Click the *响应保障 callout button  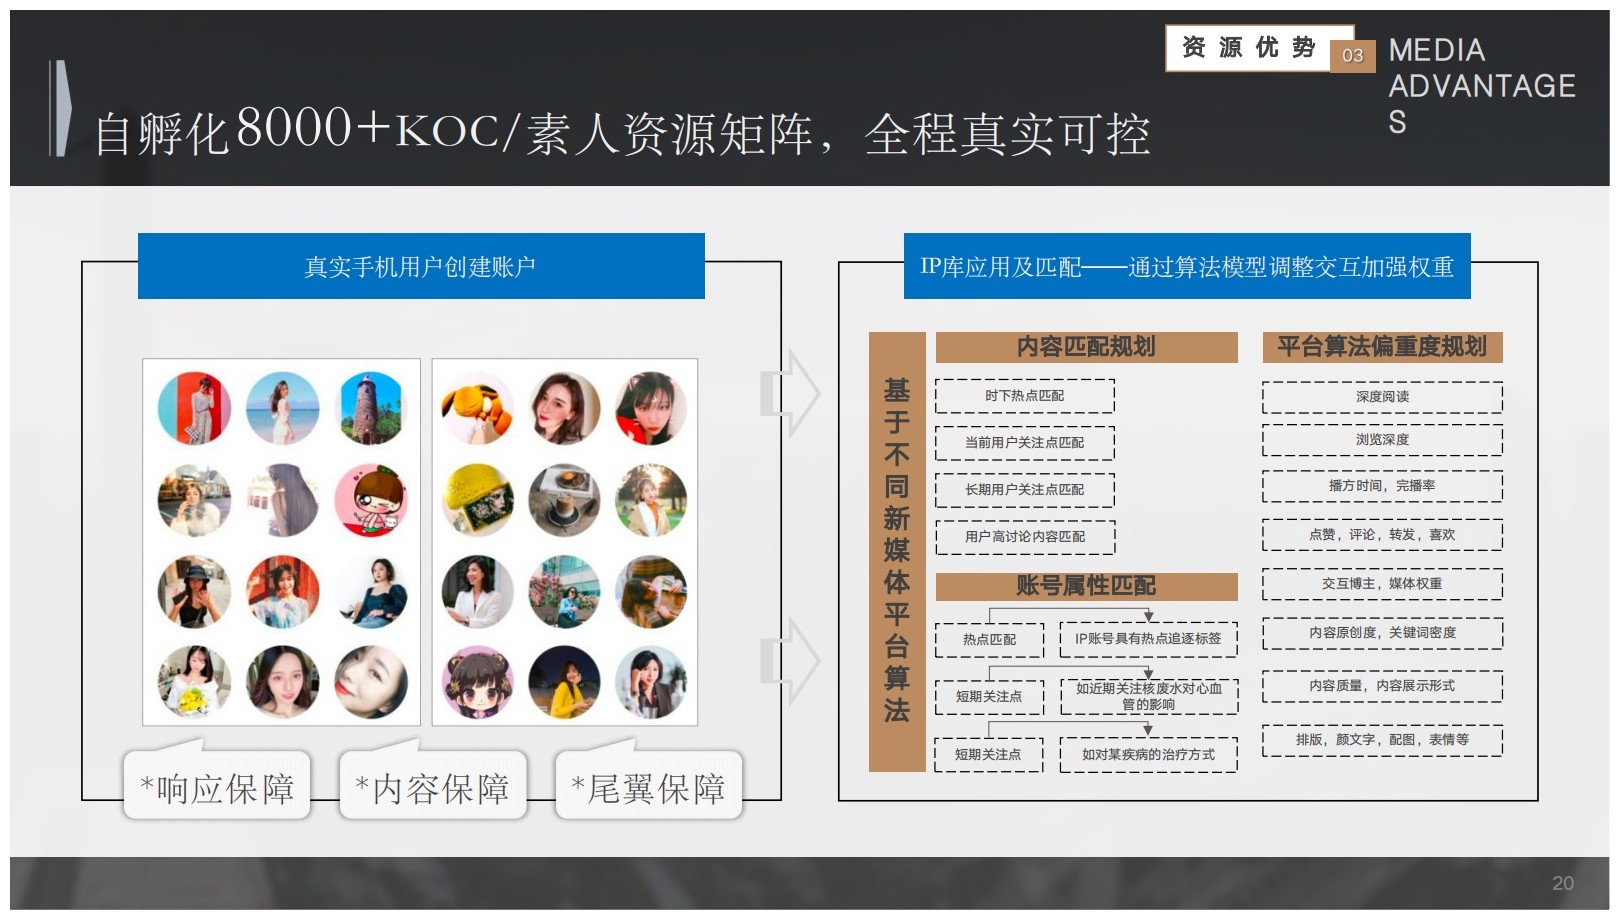point(217,789)
